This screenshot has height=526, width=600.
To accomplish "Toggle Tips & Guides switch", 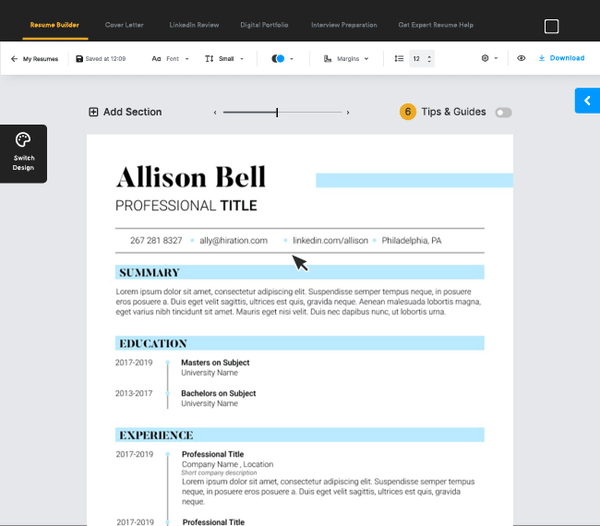I will (503, 112).
